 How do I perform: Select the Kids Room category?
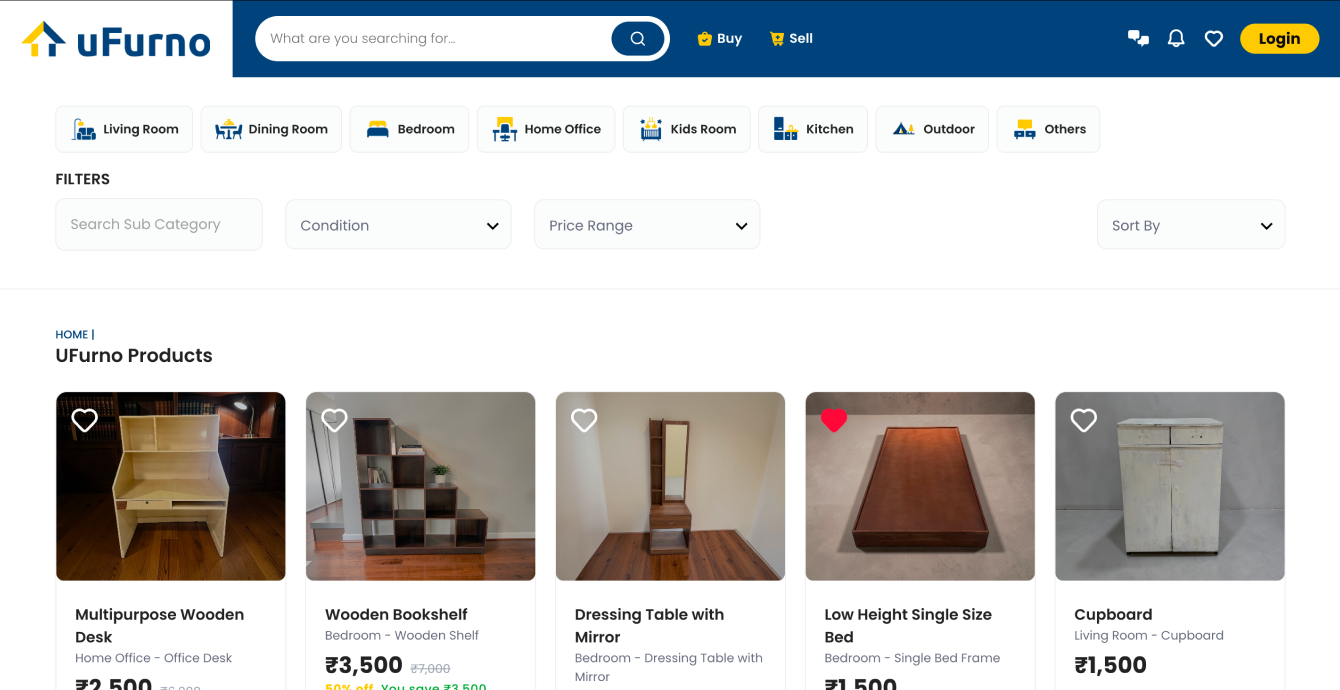pos(686,129)
